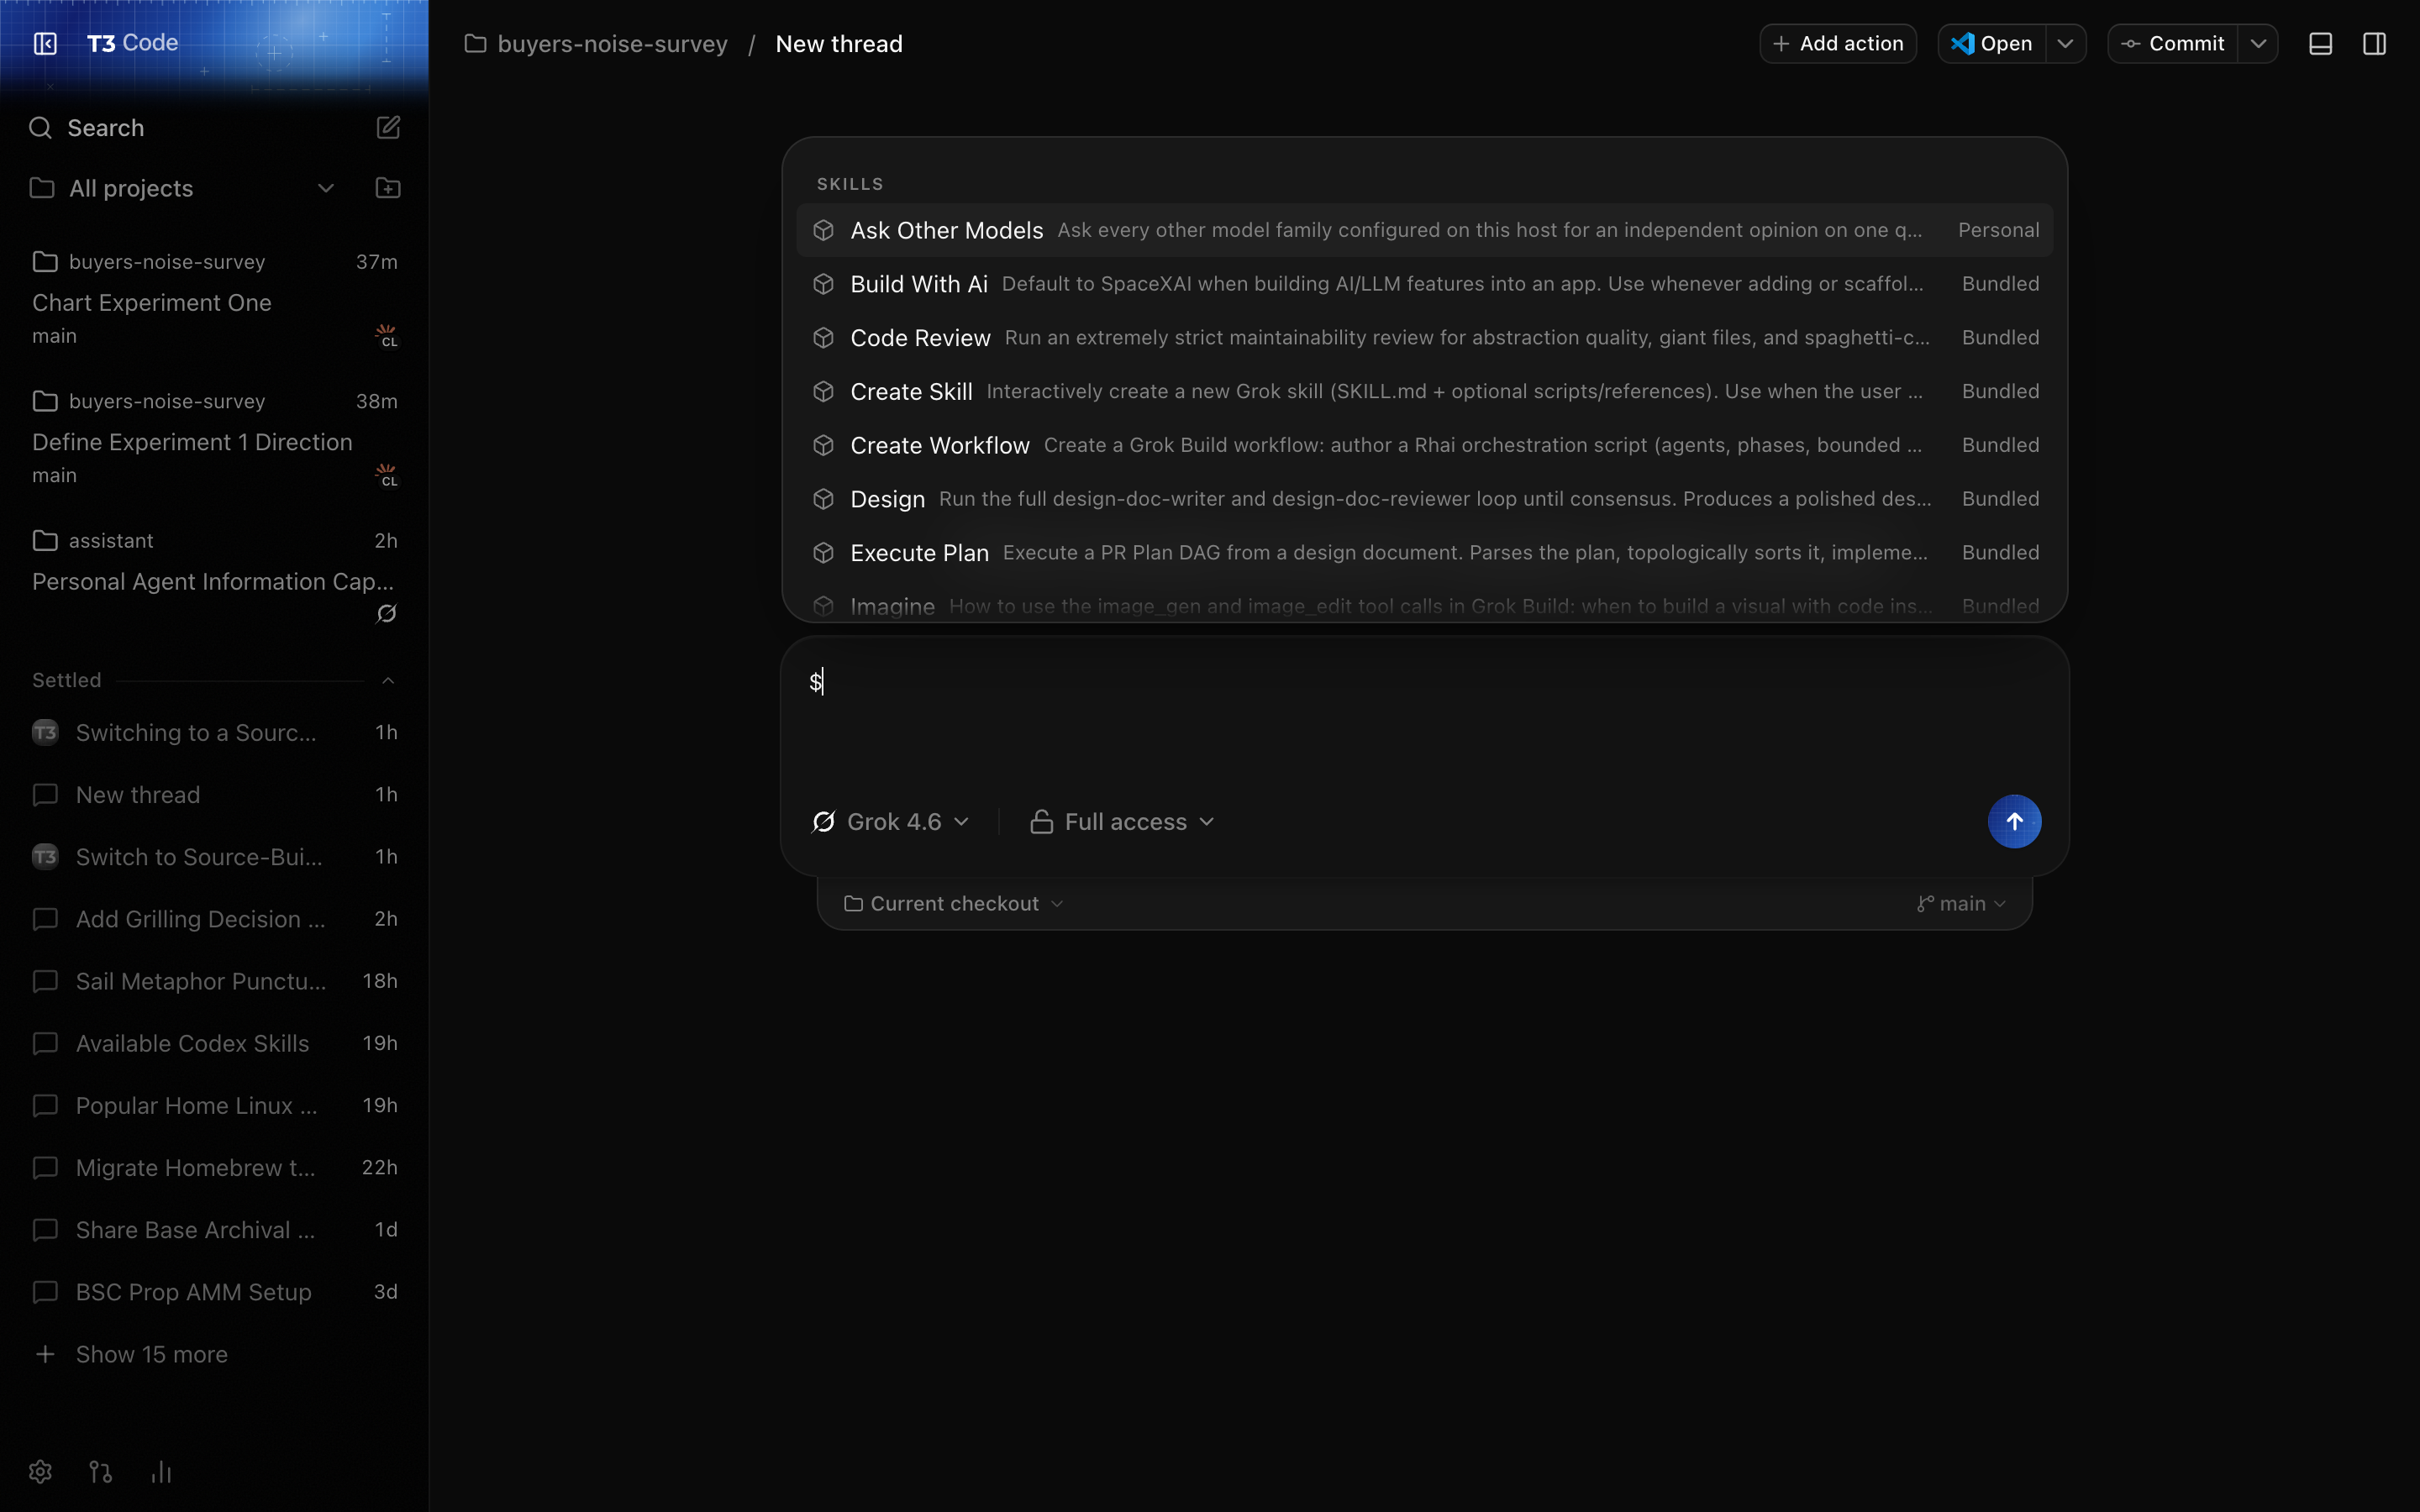This screenshot has width=2420, height=1512.
Task: Click the cube icon next to Code Review
Action: [823, 338]
